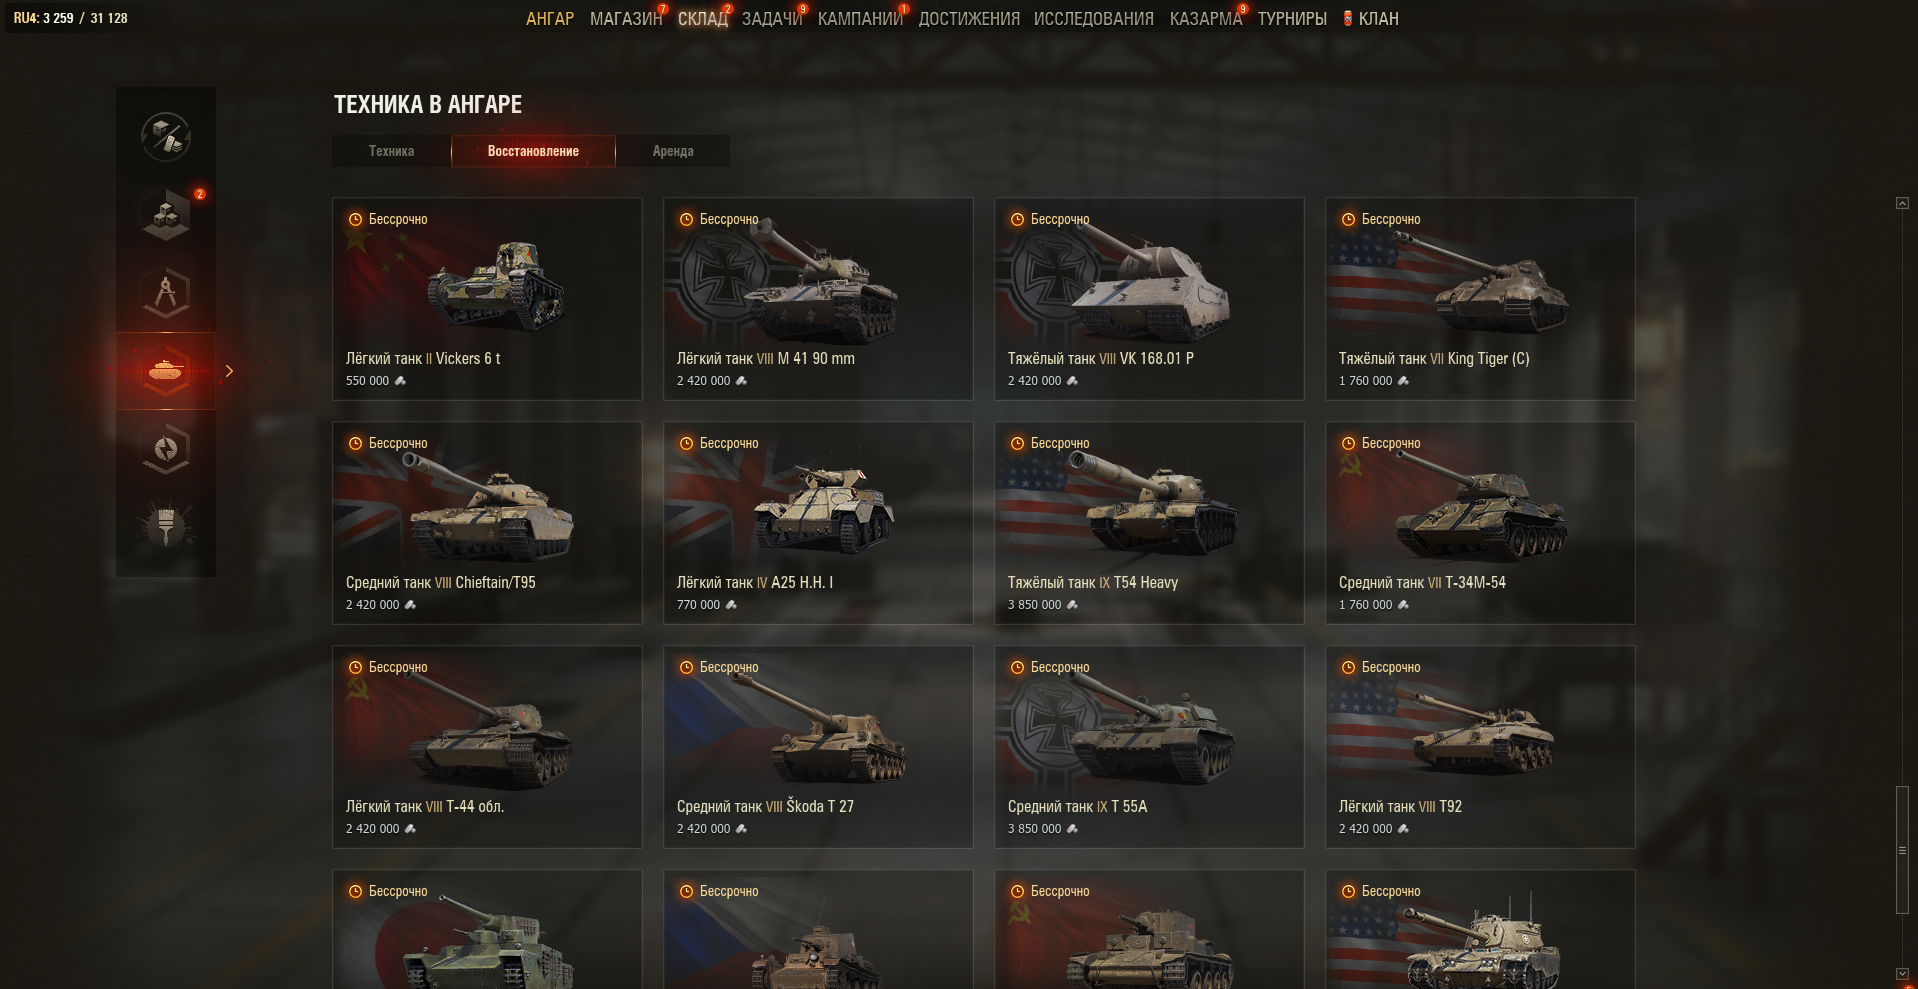Click the scrollbar thumb handle

[1902, 850]
